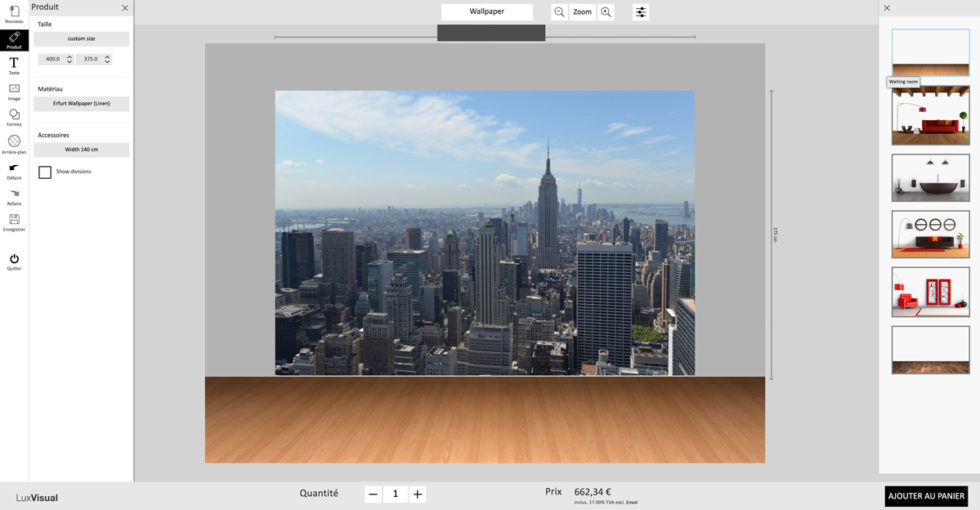Open the custom size dropdown

(81, 39)
